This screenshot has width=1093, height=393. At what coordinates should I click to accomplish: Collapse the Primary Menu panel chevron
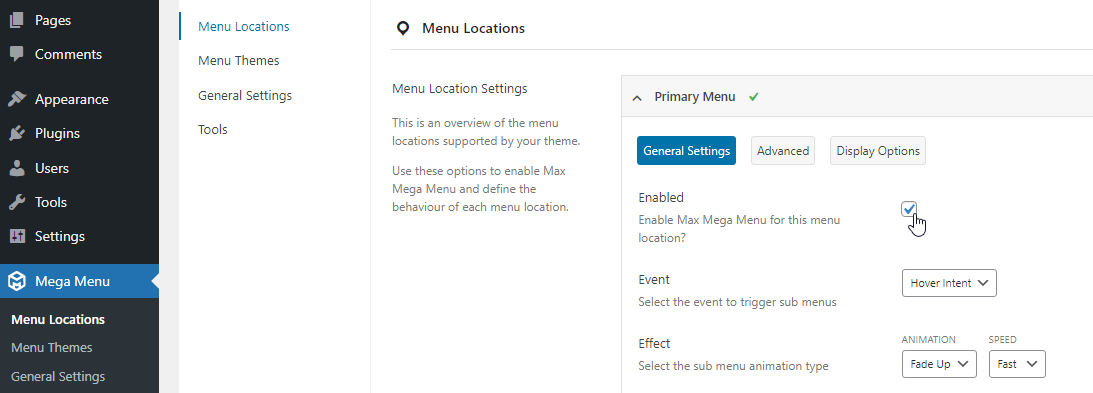(636, 98)
